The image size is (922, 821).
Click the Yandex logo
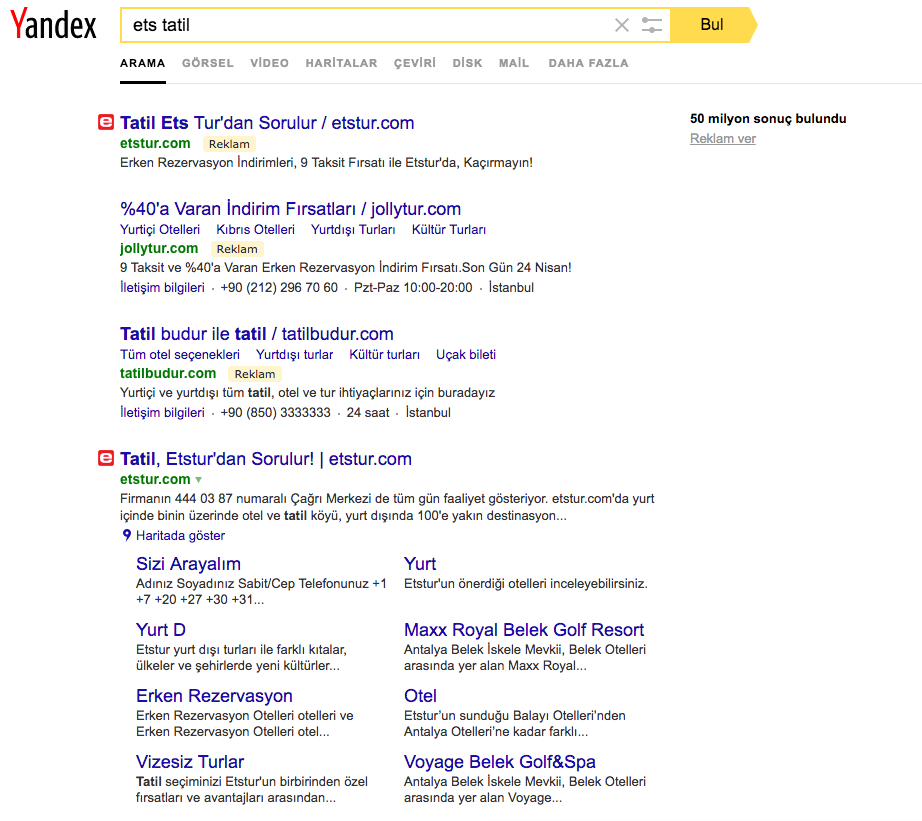click(x=53, y=24)
